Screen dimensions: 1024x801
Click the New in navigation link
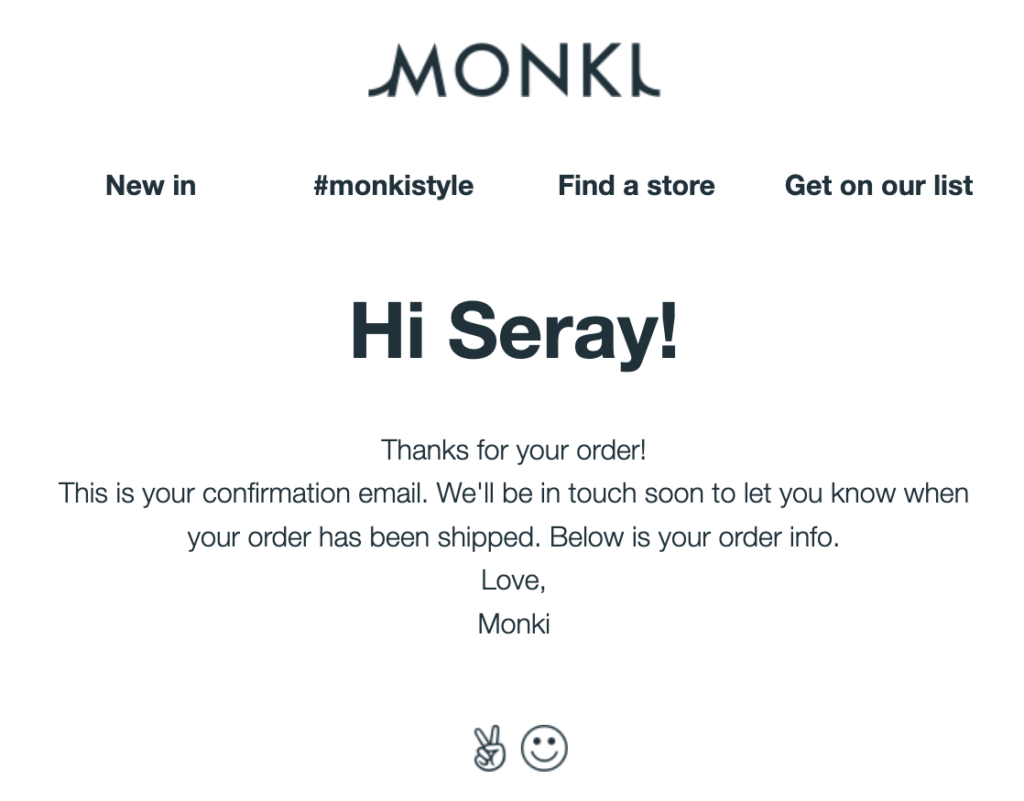150,185
